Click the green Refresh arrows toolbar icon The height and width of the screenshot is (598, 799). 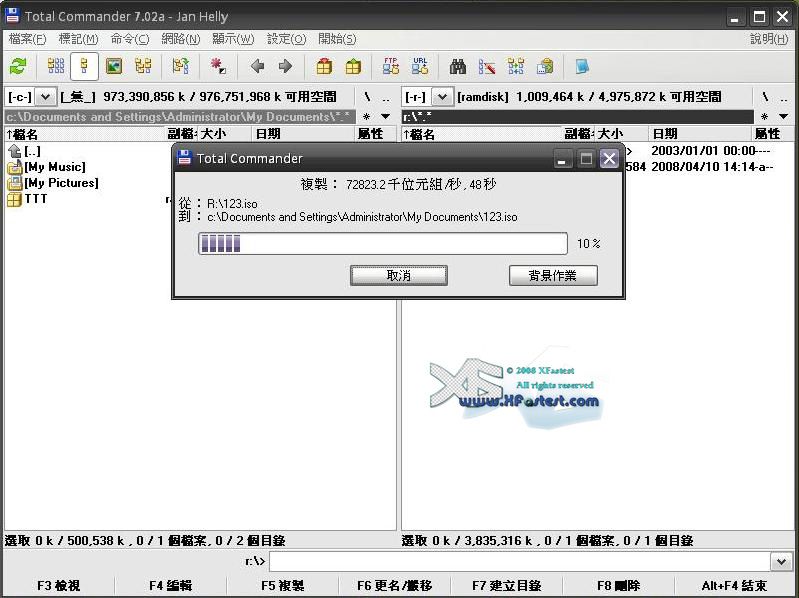pyautogui.click(x=18, y=66)
